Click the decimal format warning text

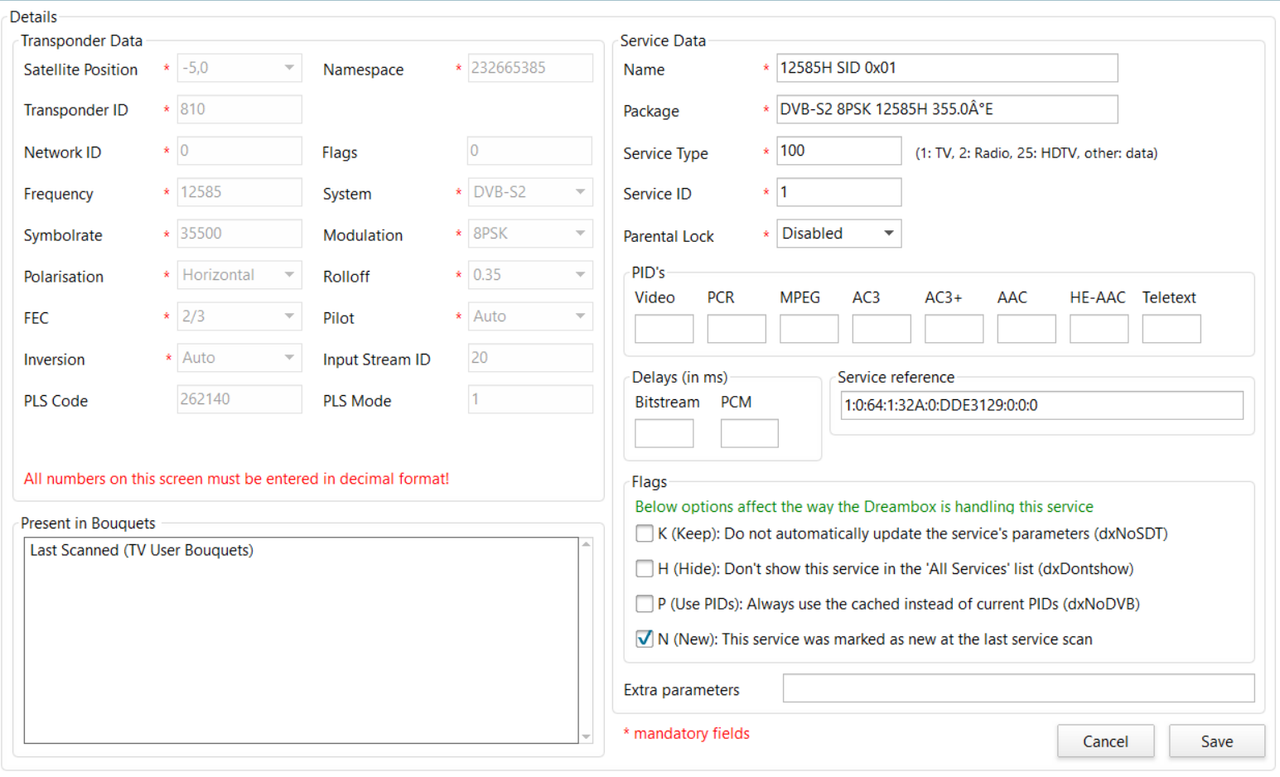[x=237, y=479]
